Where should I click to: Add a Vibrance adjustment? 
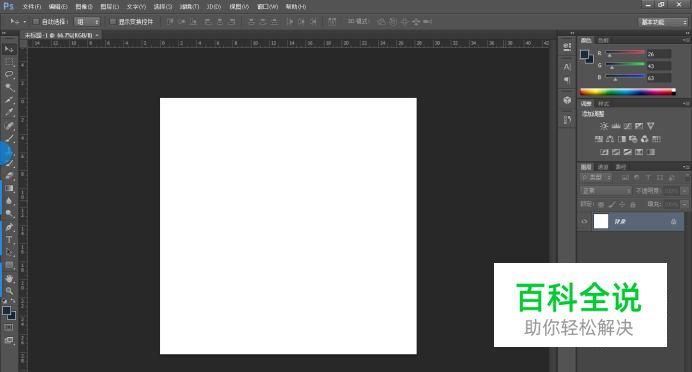651,126
